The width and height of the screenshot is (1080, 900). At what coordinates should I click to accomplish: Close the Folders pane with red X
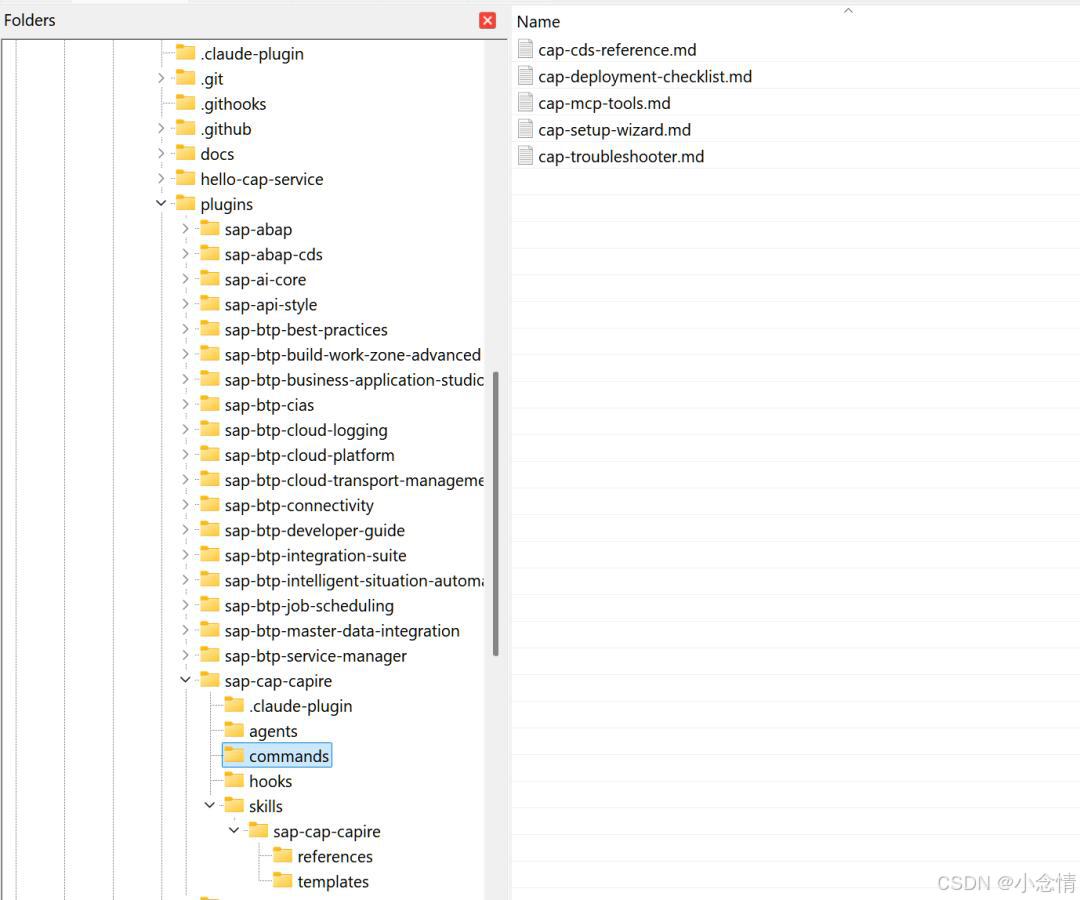pos(488,21)
